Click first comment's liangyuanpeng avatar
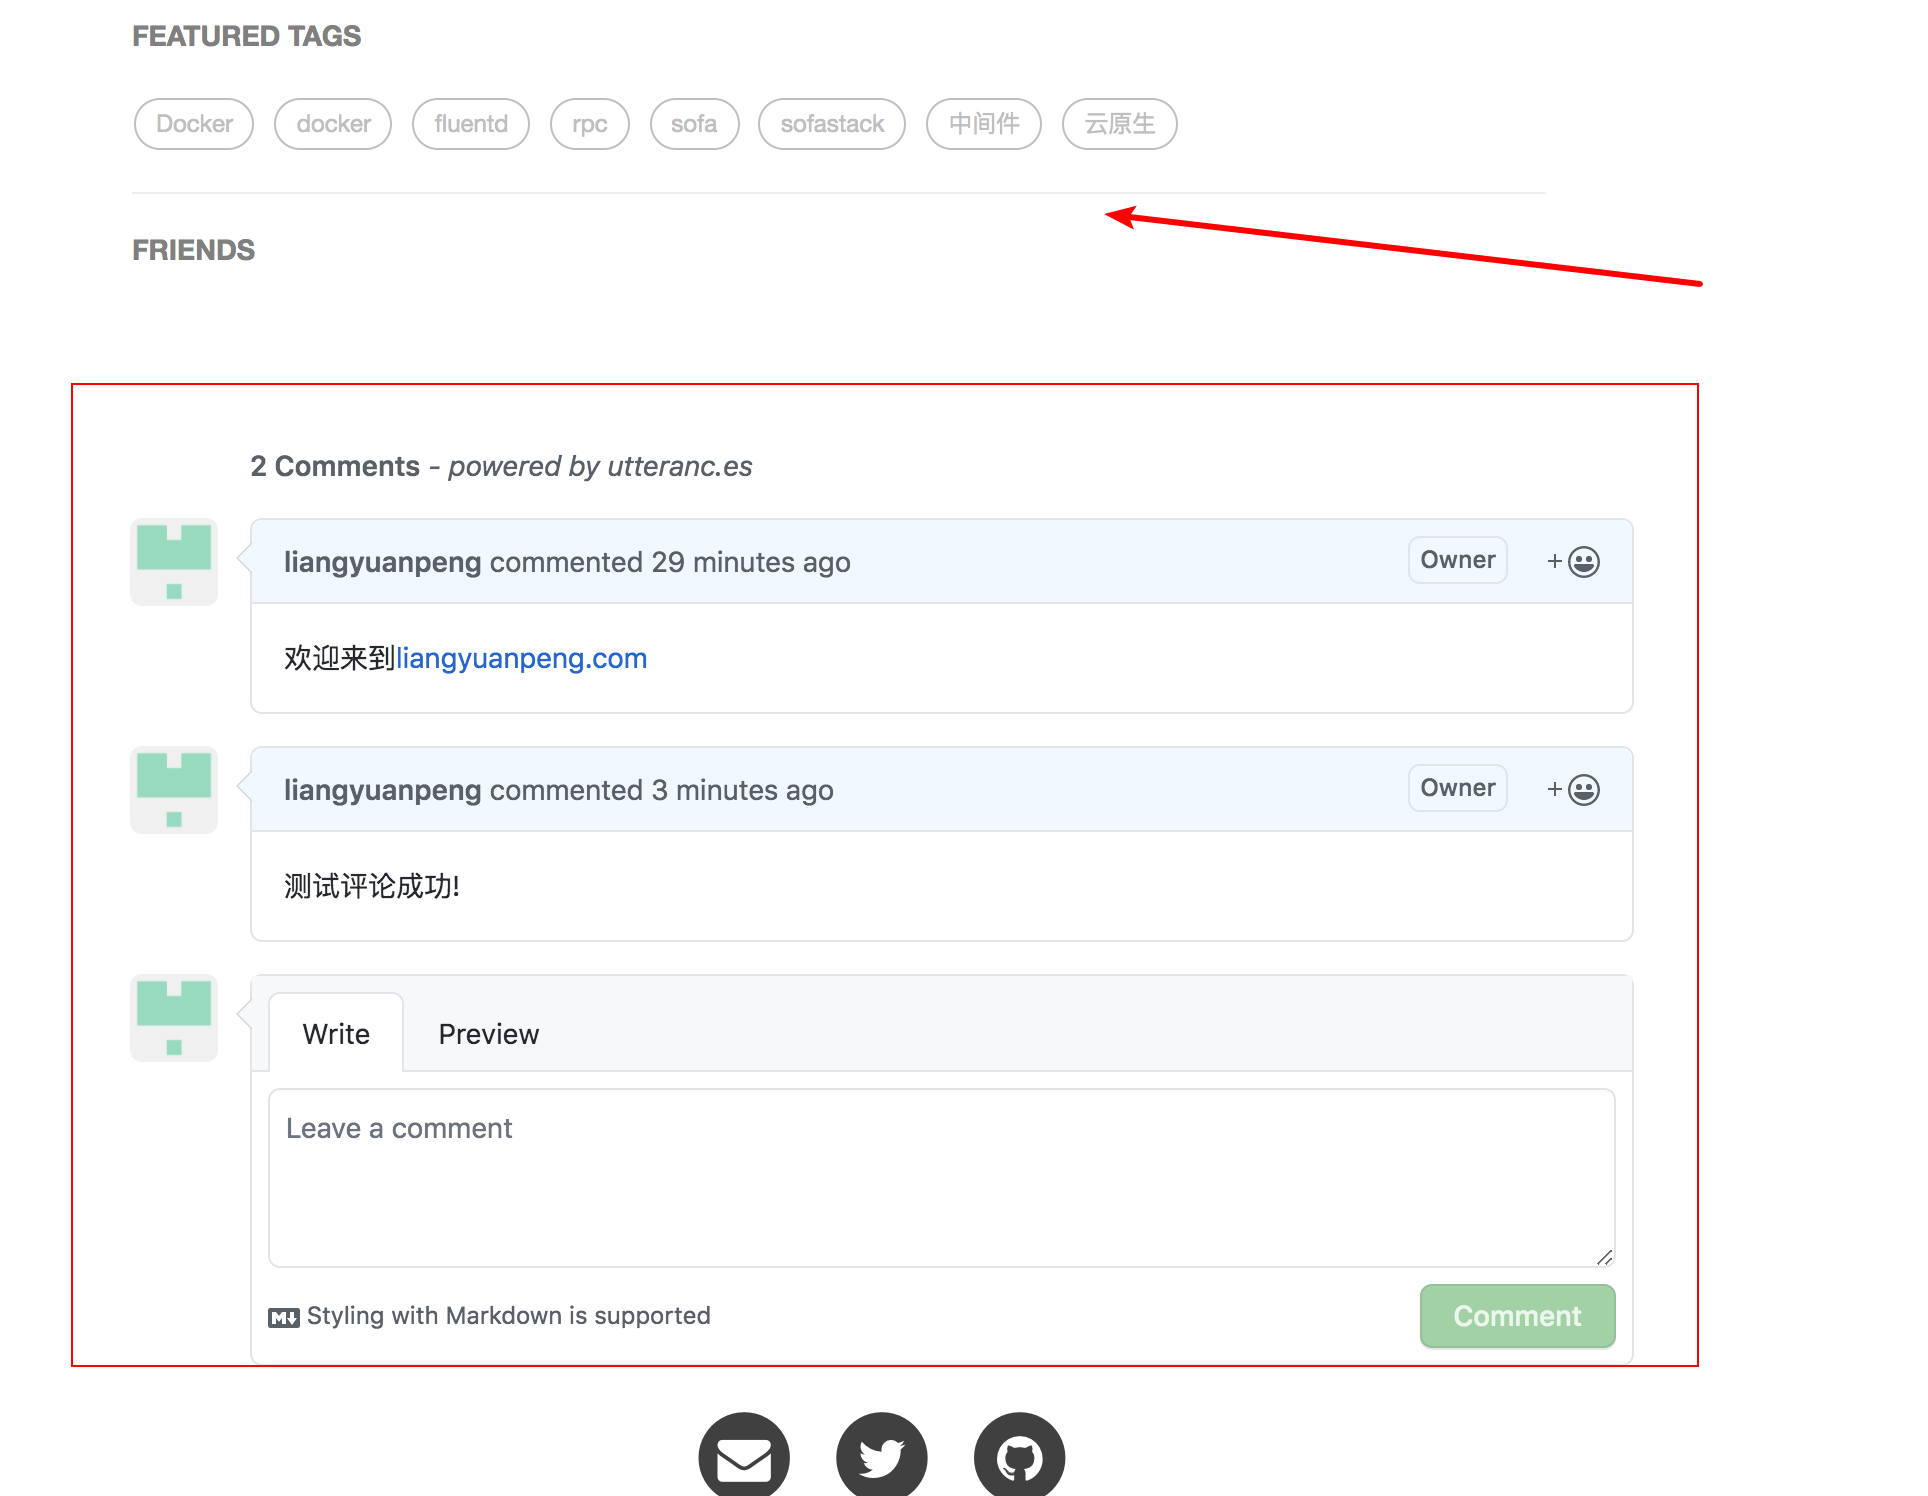1928x1496 pixels. click(x=174, y=562)
